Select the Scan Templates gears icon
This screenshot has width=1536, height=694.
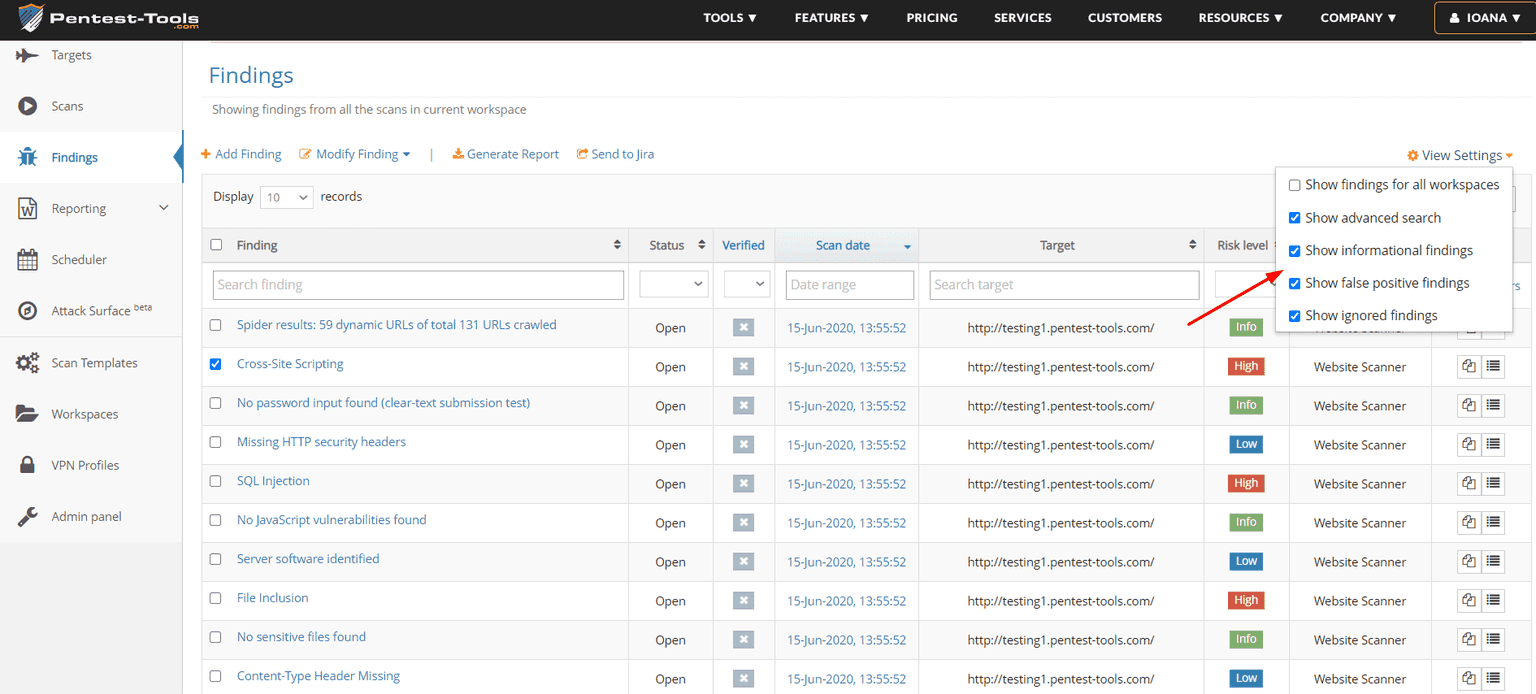[x=28, y=363]
